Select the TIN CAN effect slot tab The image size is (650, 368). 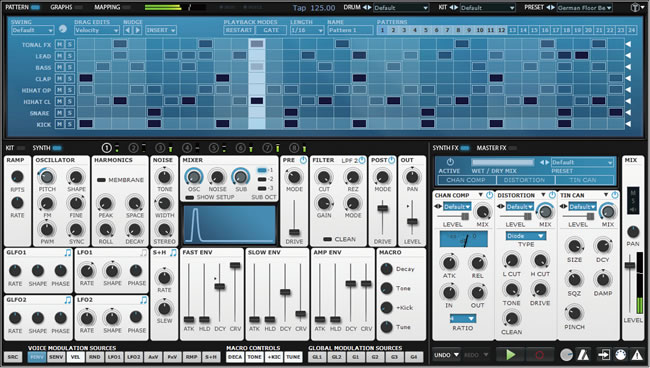(x=583, y=180)
